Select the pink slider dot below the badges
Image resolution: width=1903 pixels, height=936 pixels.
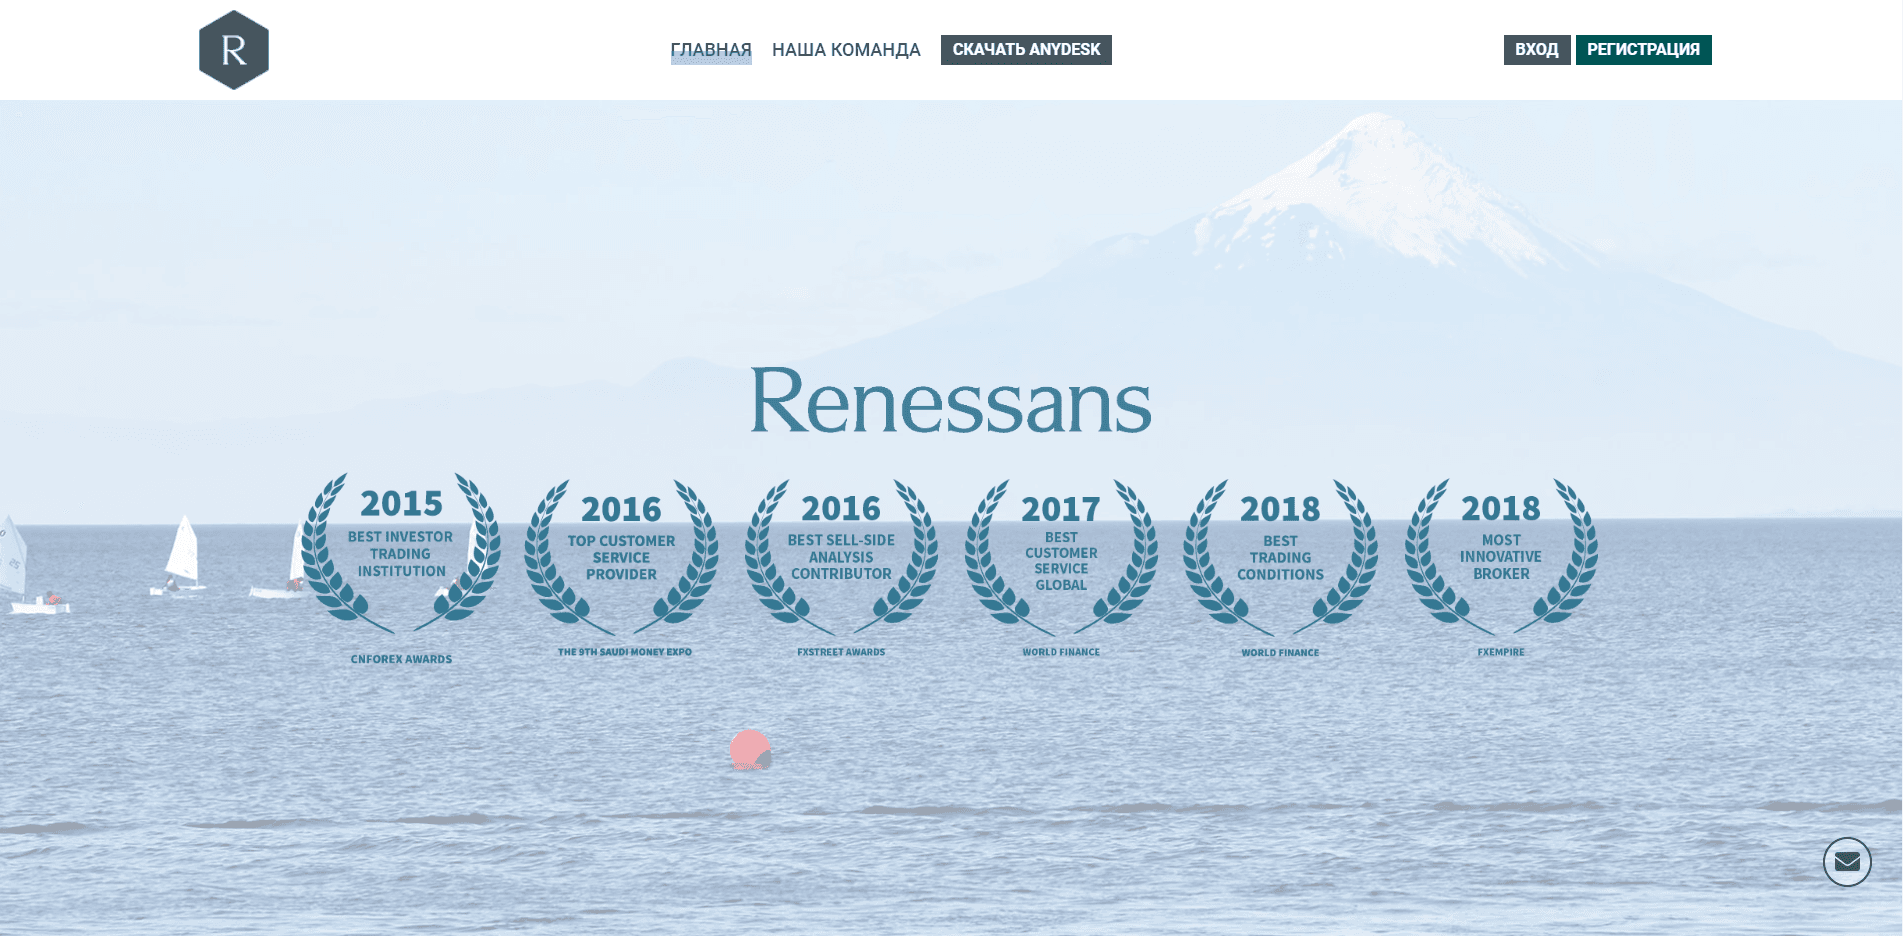click(752, 751)
